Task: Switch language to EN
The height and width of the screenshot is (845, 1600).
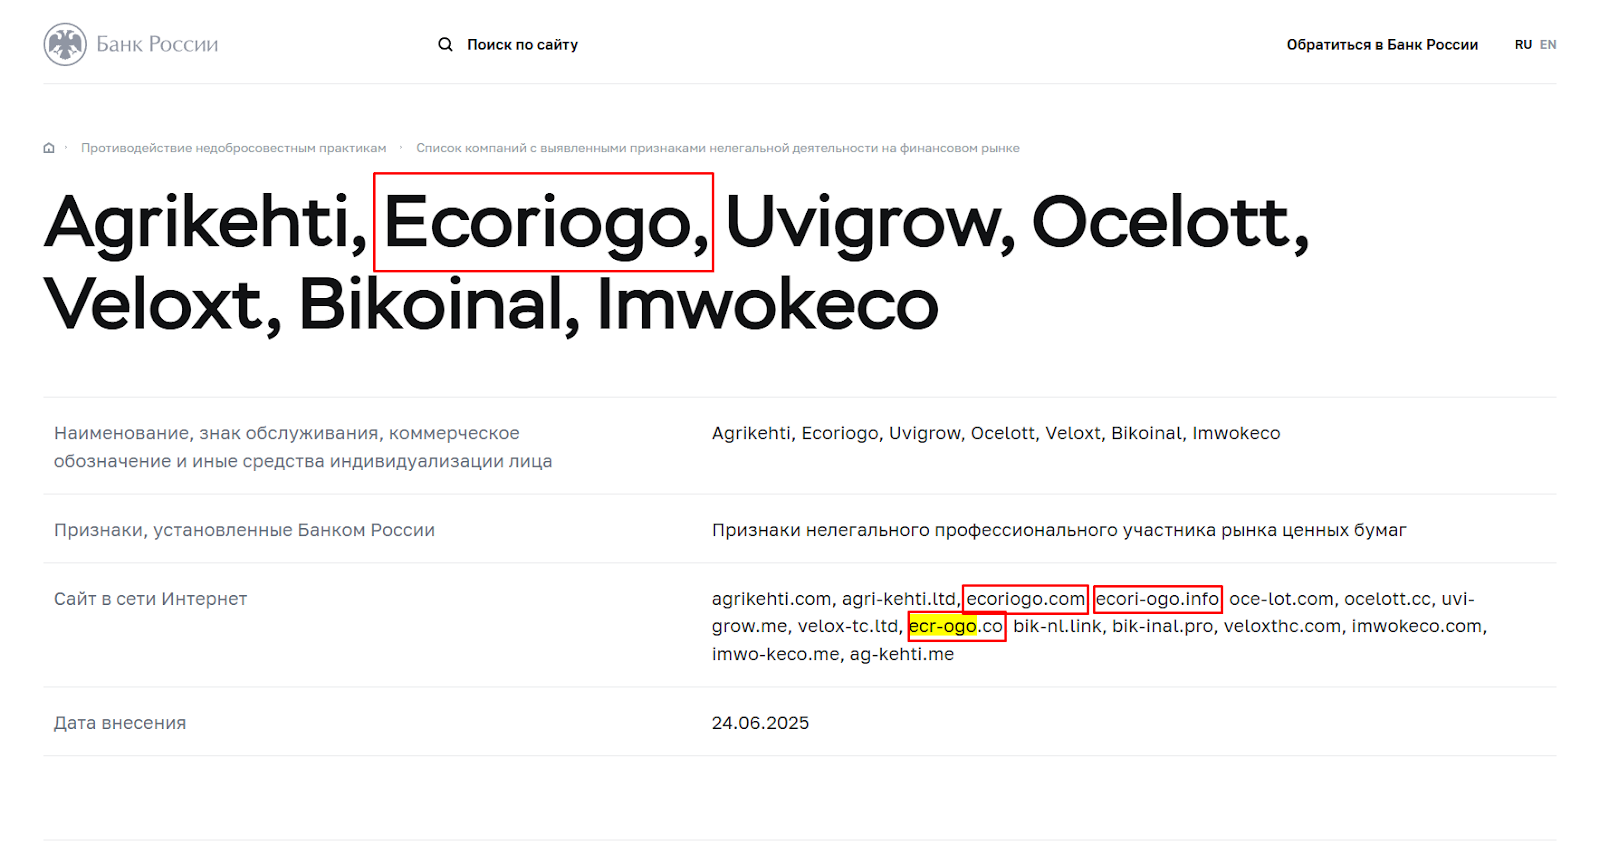Action: pos(1548,44)
